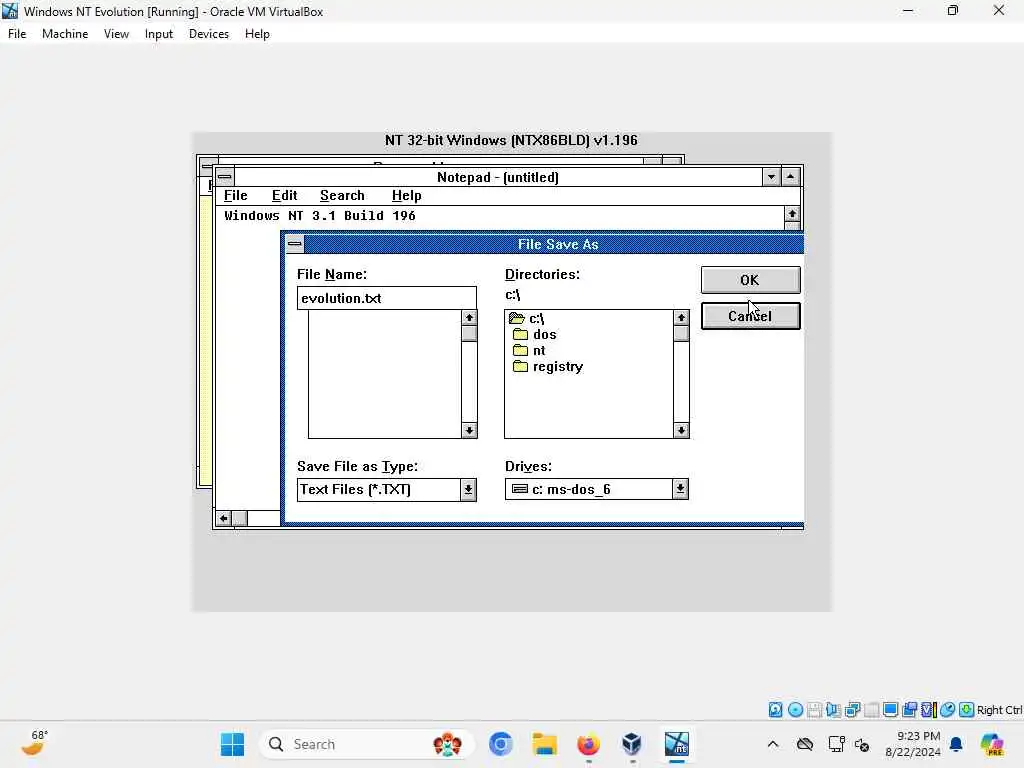Select the dos folder in Directories
The width and height of the screenshot is (1024, 768).
point(535,334)
